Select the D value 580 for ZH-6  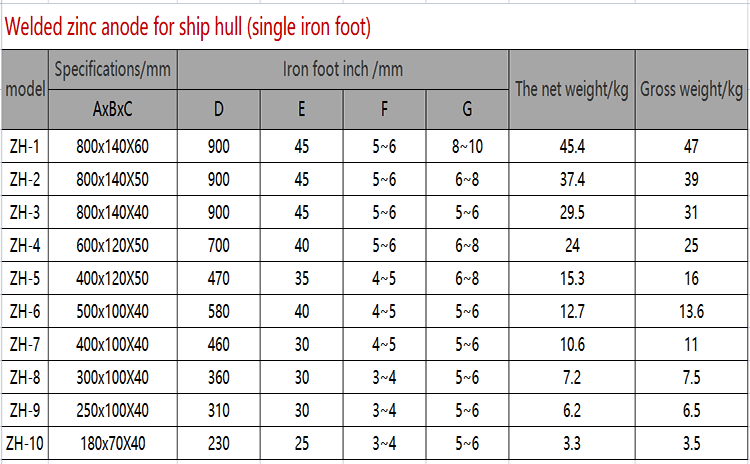click(x=219, y=312)
